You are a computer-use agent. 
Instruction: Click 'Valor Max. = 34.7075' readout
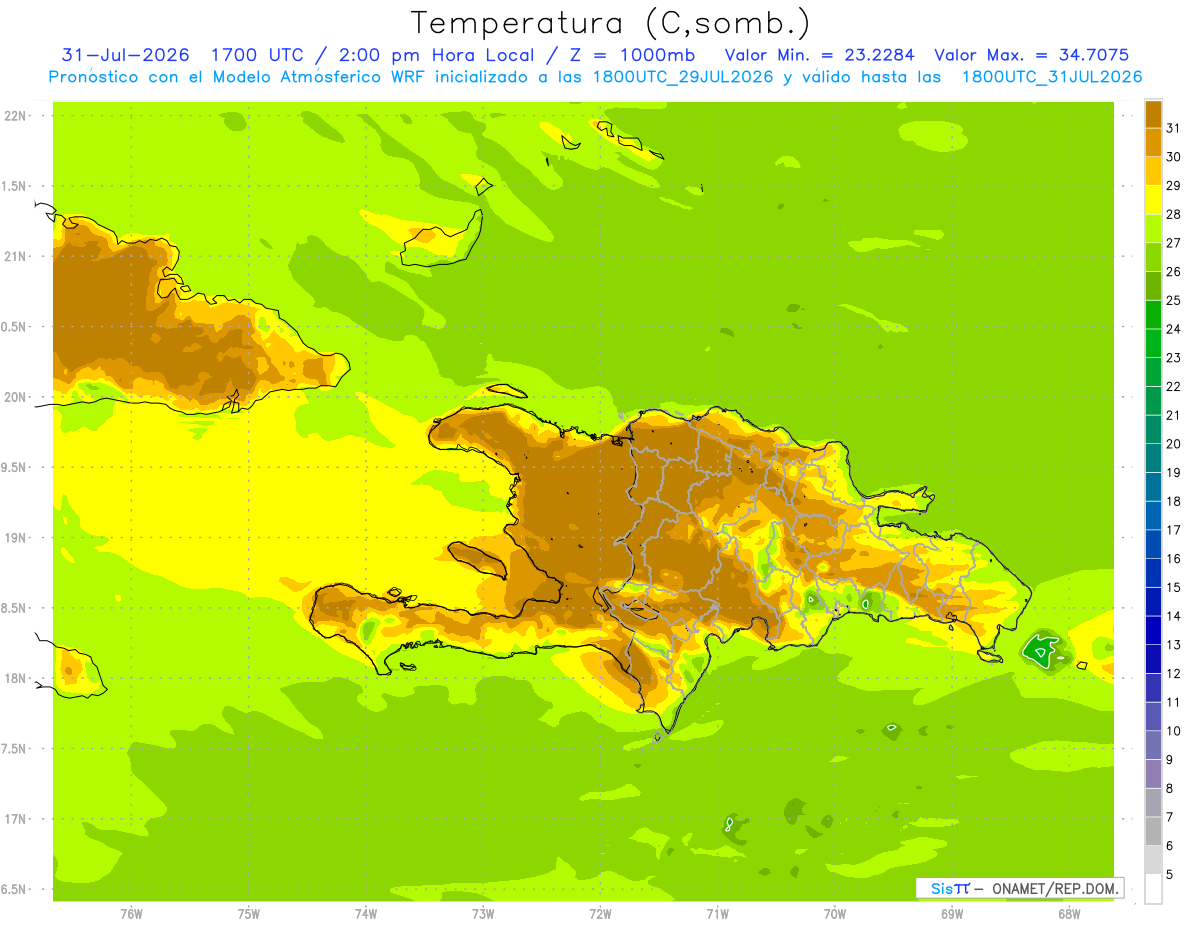pos(1032,55)
